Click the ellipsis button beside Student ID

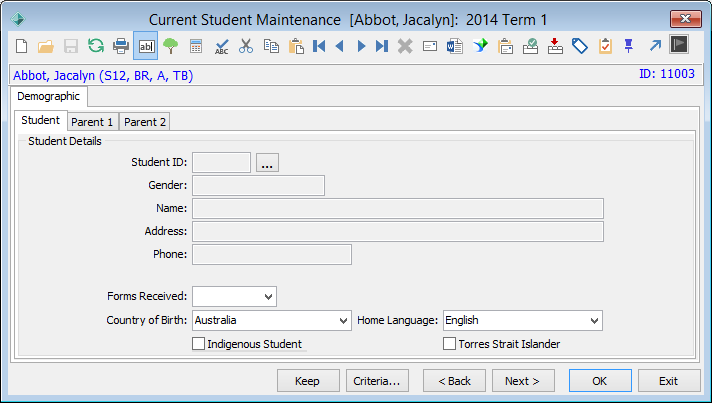267,162
